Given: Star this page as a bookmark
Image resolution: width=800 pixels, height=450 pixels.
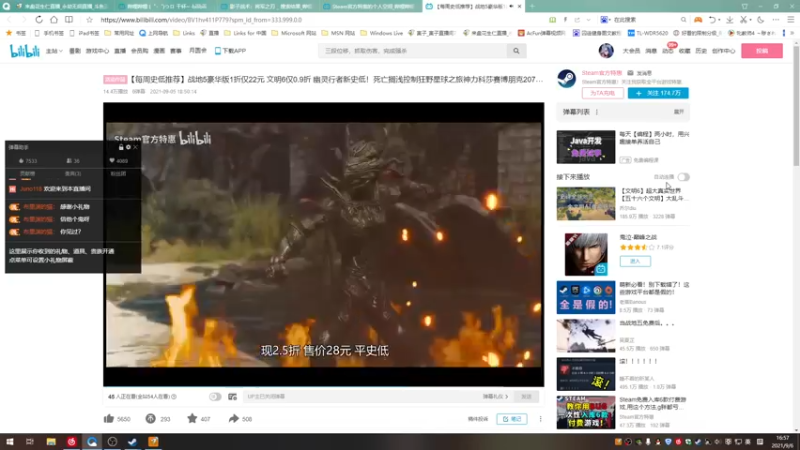Looking at the screenshot, I should click(89, 20).
